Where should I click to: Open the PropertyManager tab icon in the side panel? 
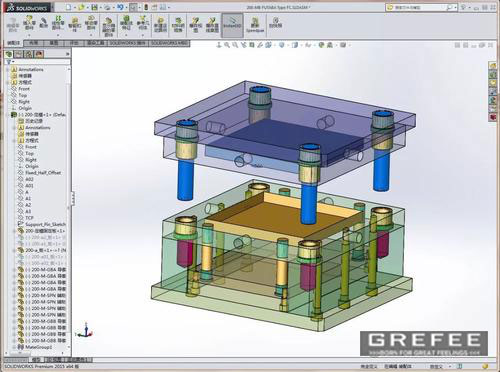click(19, 54)
